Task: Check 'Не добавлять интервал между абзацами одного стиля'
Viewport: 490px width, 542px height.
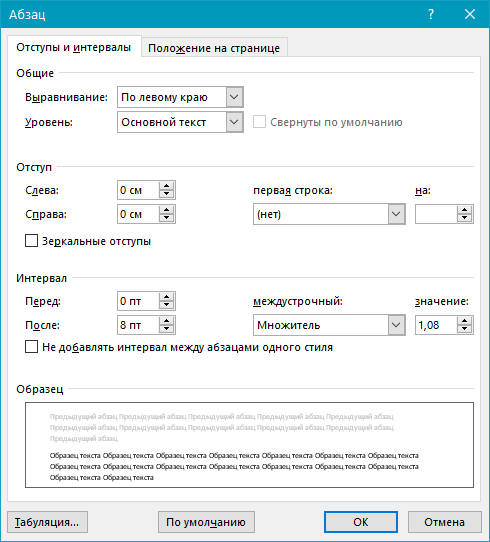Action: pyautogui.click(x=31, y=347)
